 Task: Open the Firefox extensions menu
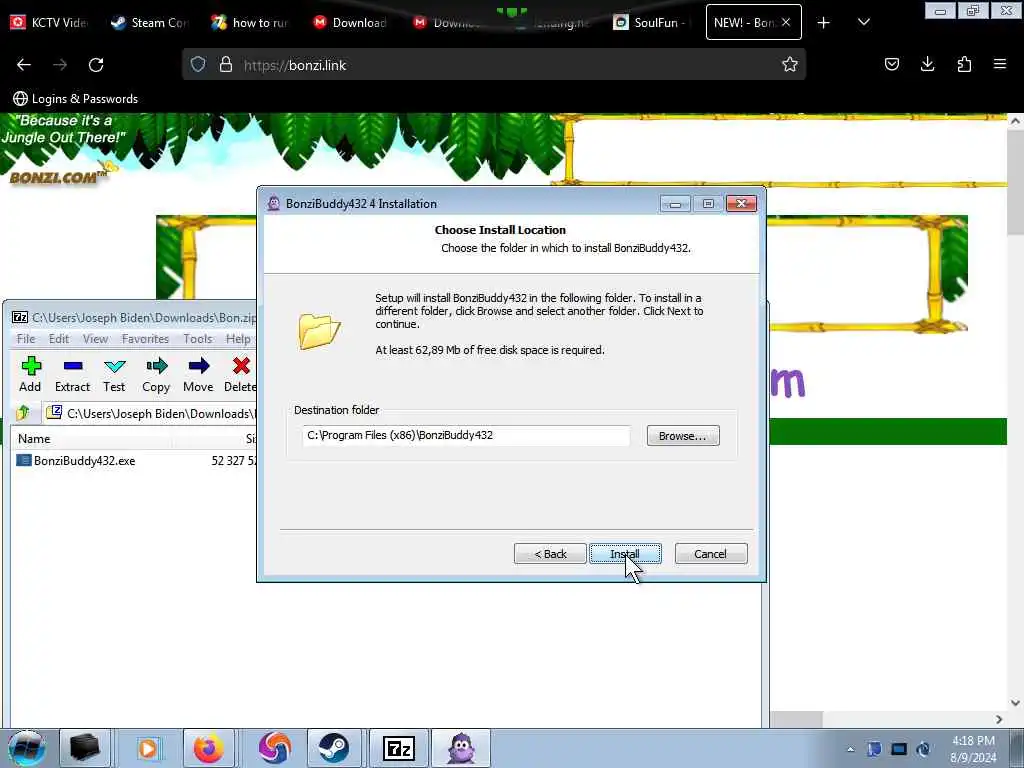964,64
